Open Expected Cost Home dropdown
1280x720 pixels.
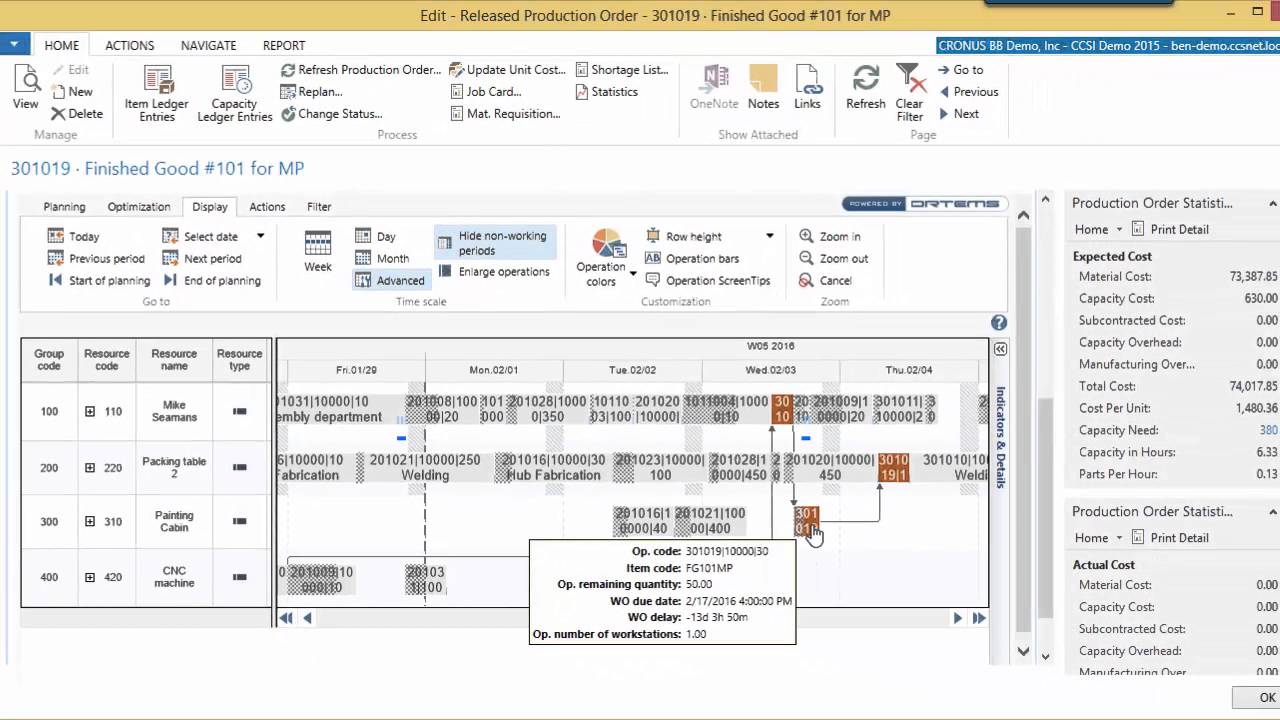[x=1098, y=229]
